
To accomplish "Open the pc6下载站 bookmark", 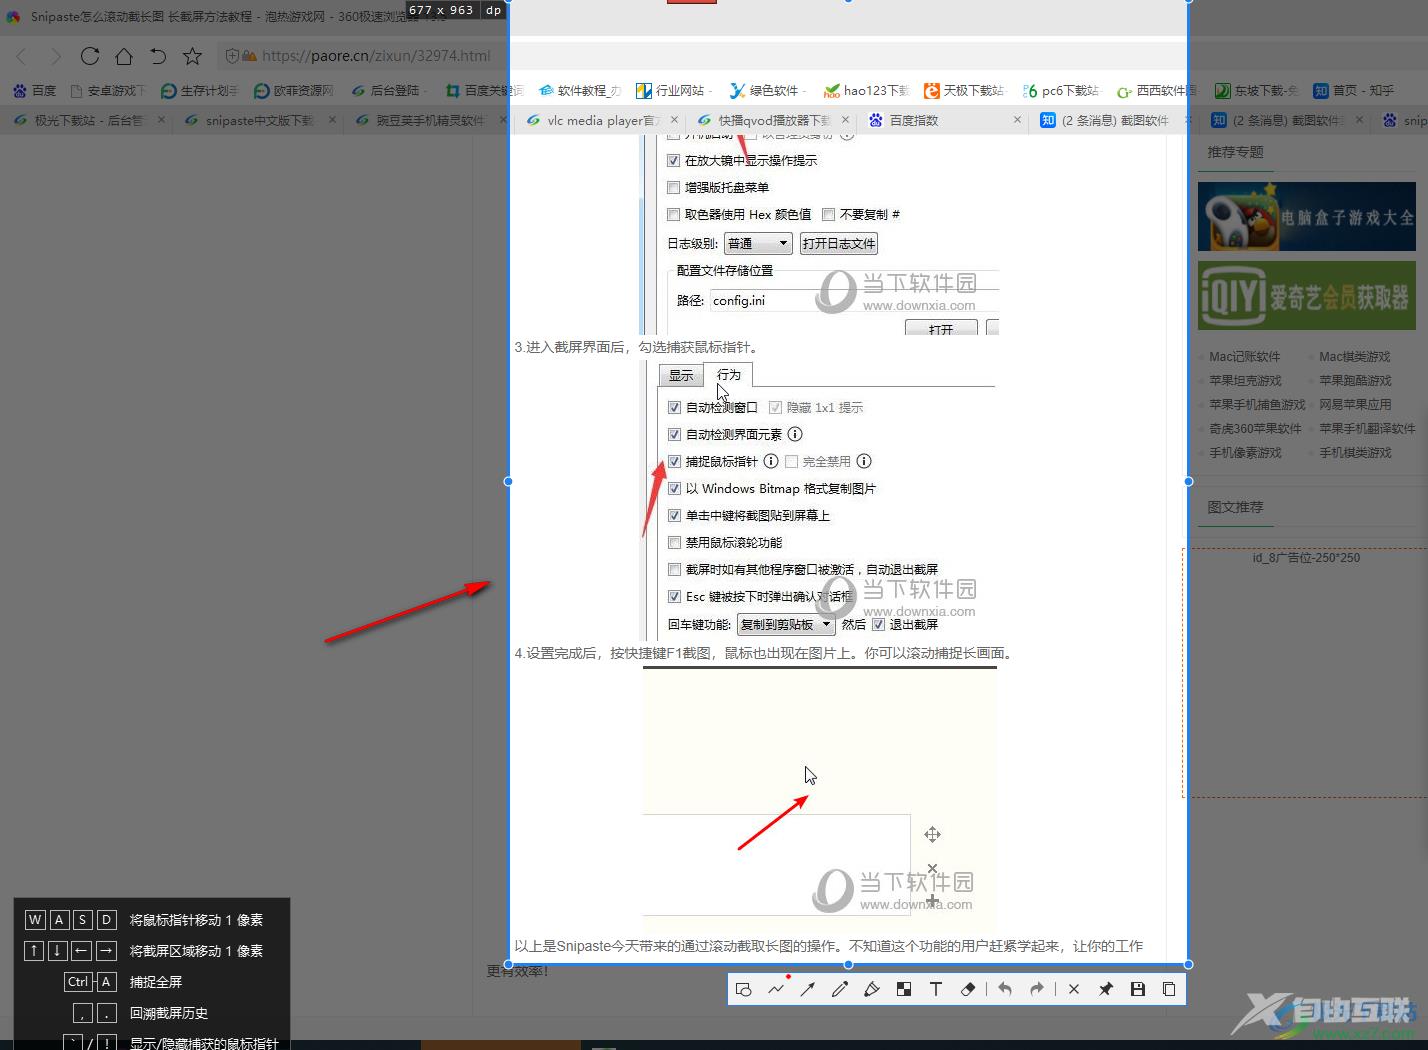I will 1061,90.
